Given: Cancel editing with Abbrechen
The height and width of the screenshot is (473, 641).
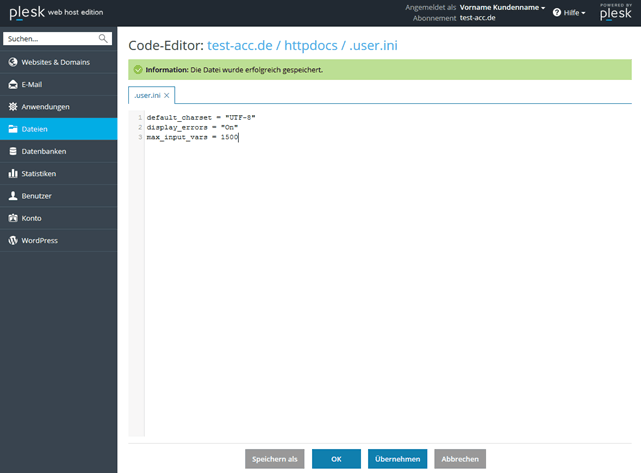Looking at the screenshot, I should (460, 459).
